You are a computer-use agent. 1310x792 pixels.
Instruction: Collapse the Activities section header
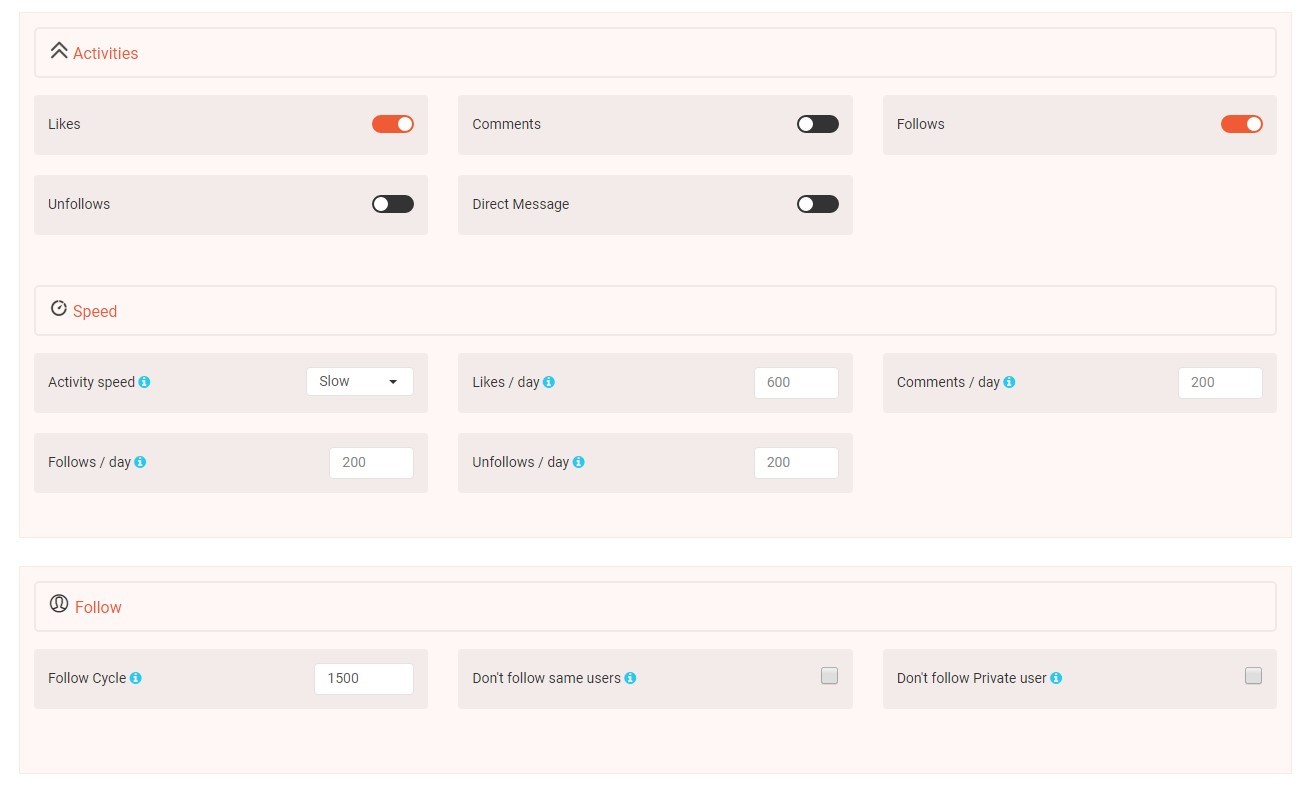[x=655, y=53]
